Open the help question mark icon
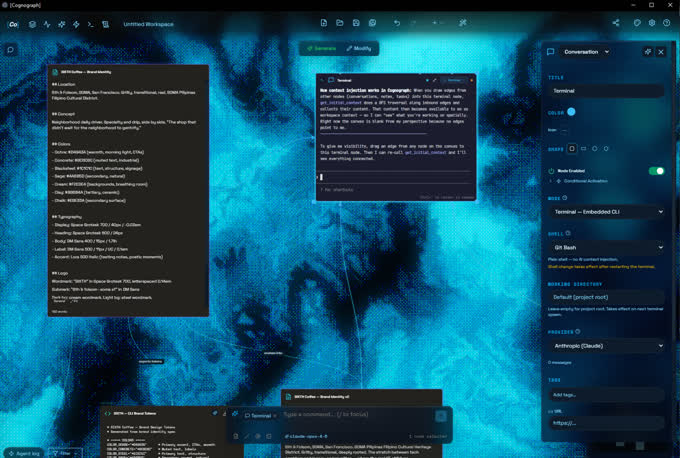 coord(667,23)
